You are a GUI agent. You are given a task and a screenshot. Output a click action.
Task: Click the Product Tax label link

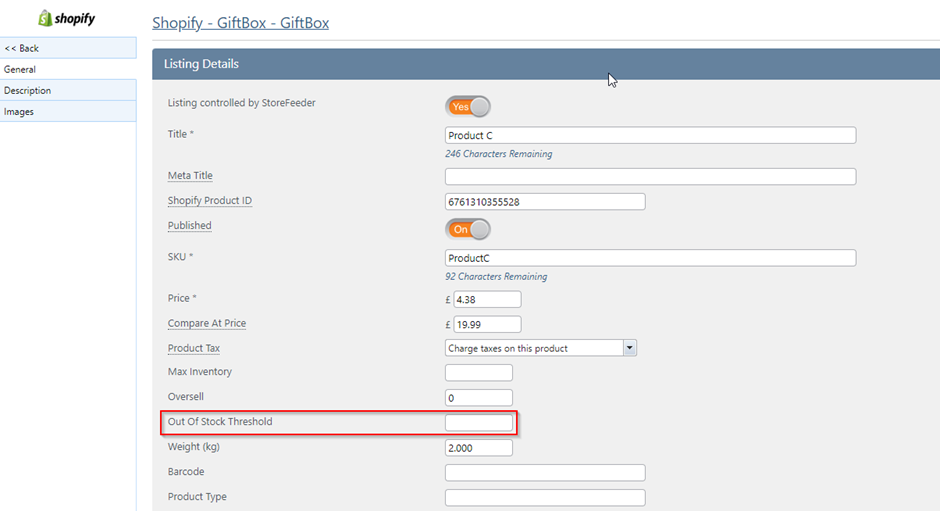coord(194,348)
